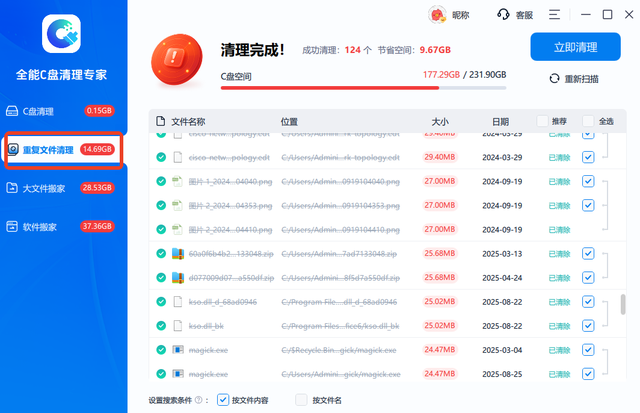Click the 25.68MB size dated 2025-03-13
Screen dimensions: 640x413
point(440,253)
